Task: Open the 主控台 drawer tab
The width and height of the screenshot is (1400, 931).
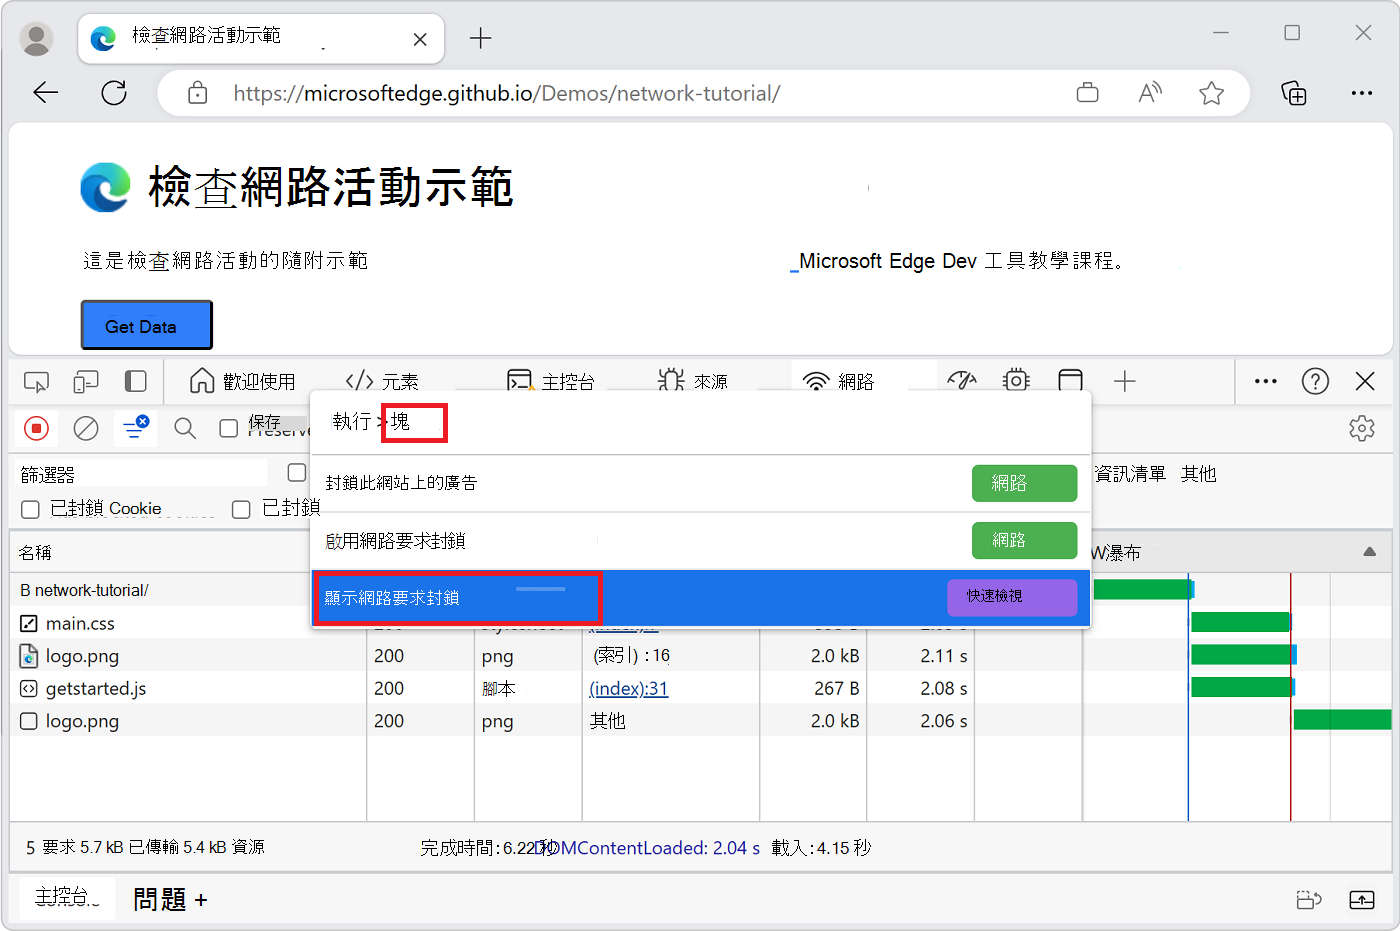Action: 67,897
